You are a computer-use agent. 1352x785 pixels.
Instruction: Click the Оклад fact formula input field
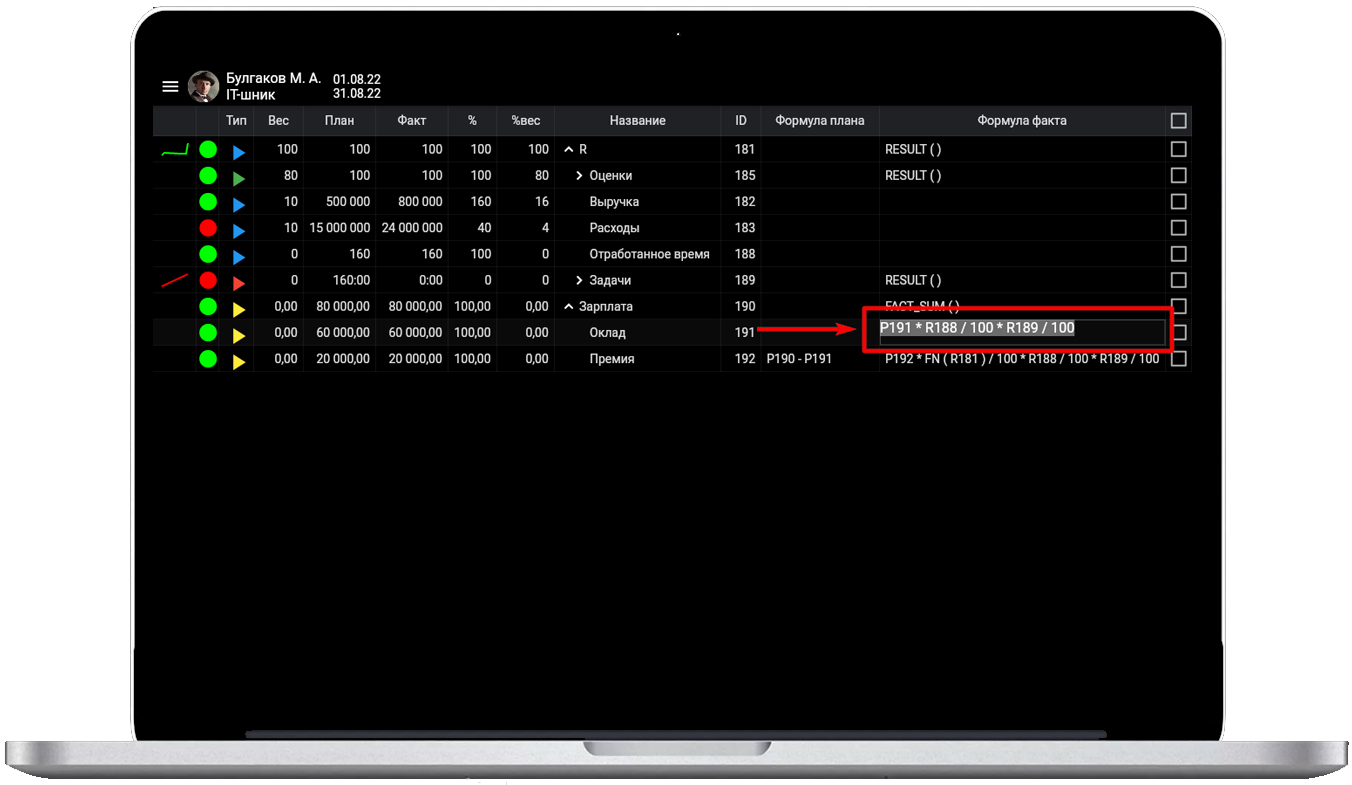pyautogui.click(x=1021, y=332)
